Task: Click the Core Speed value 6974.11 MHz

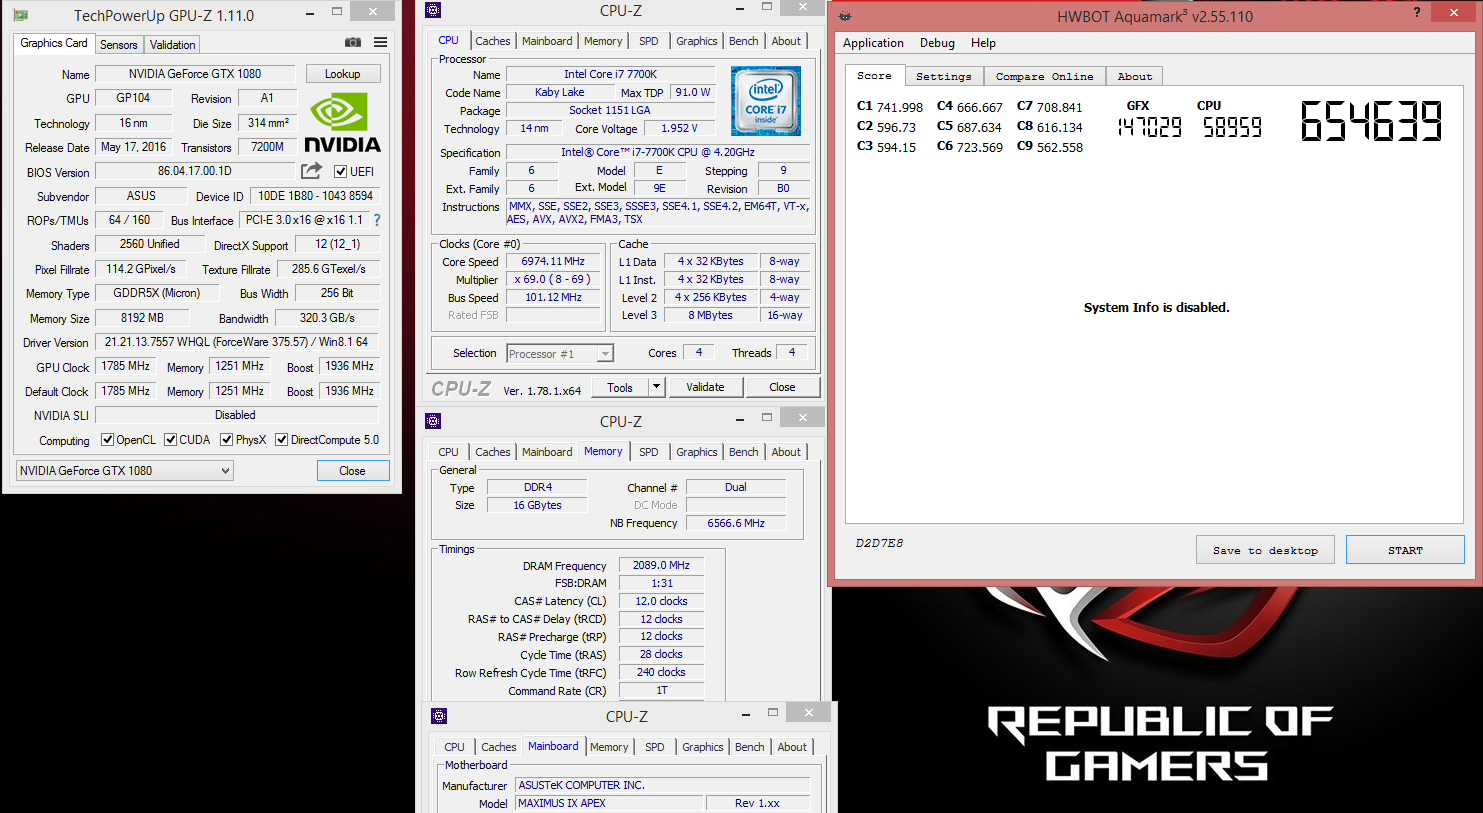Action: 553,261
